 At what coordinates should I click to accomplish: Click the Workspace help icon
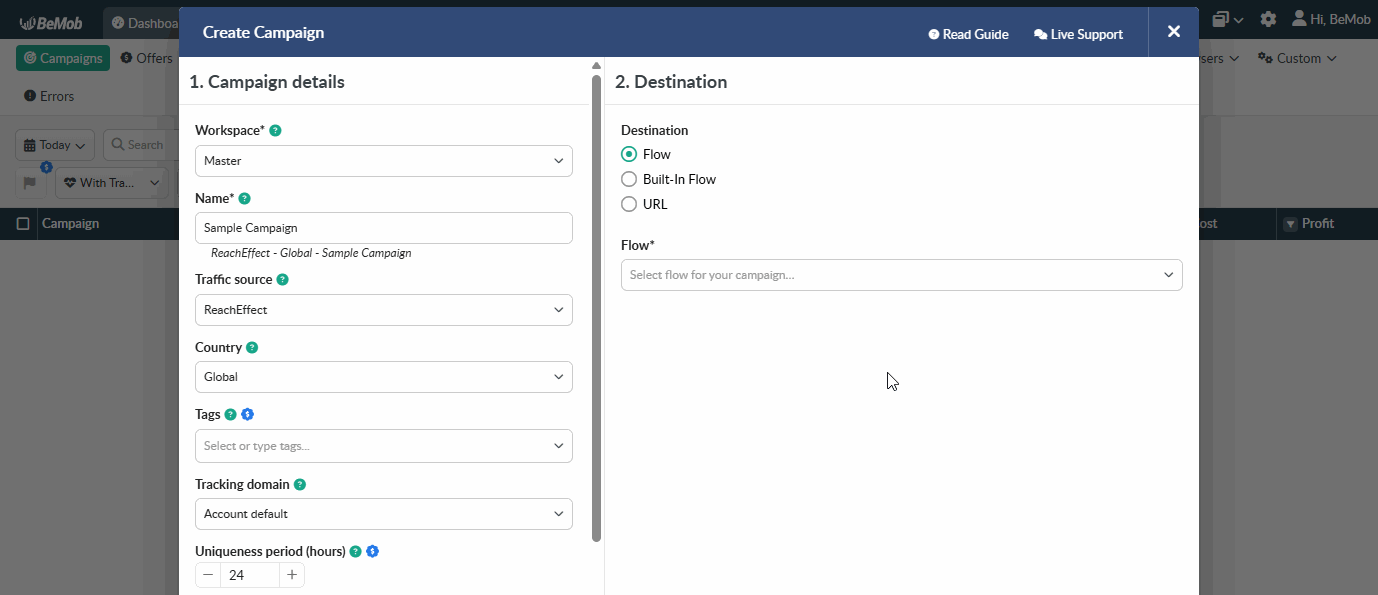276,131
